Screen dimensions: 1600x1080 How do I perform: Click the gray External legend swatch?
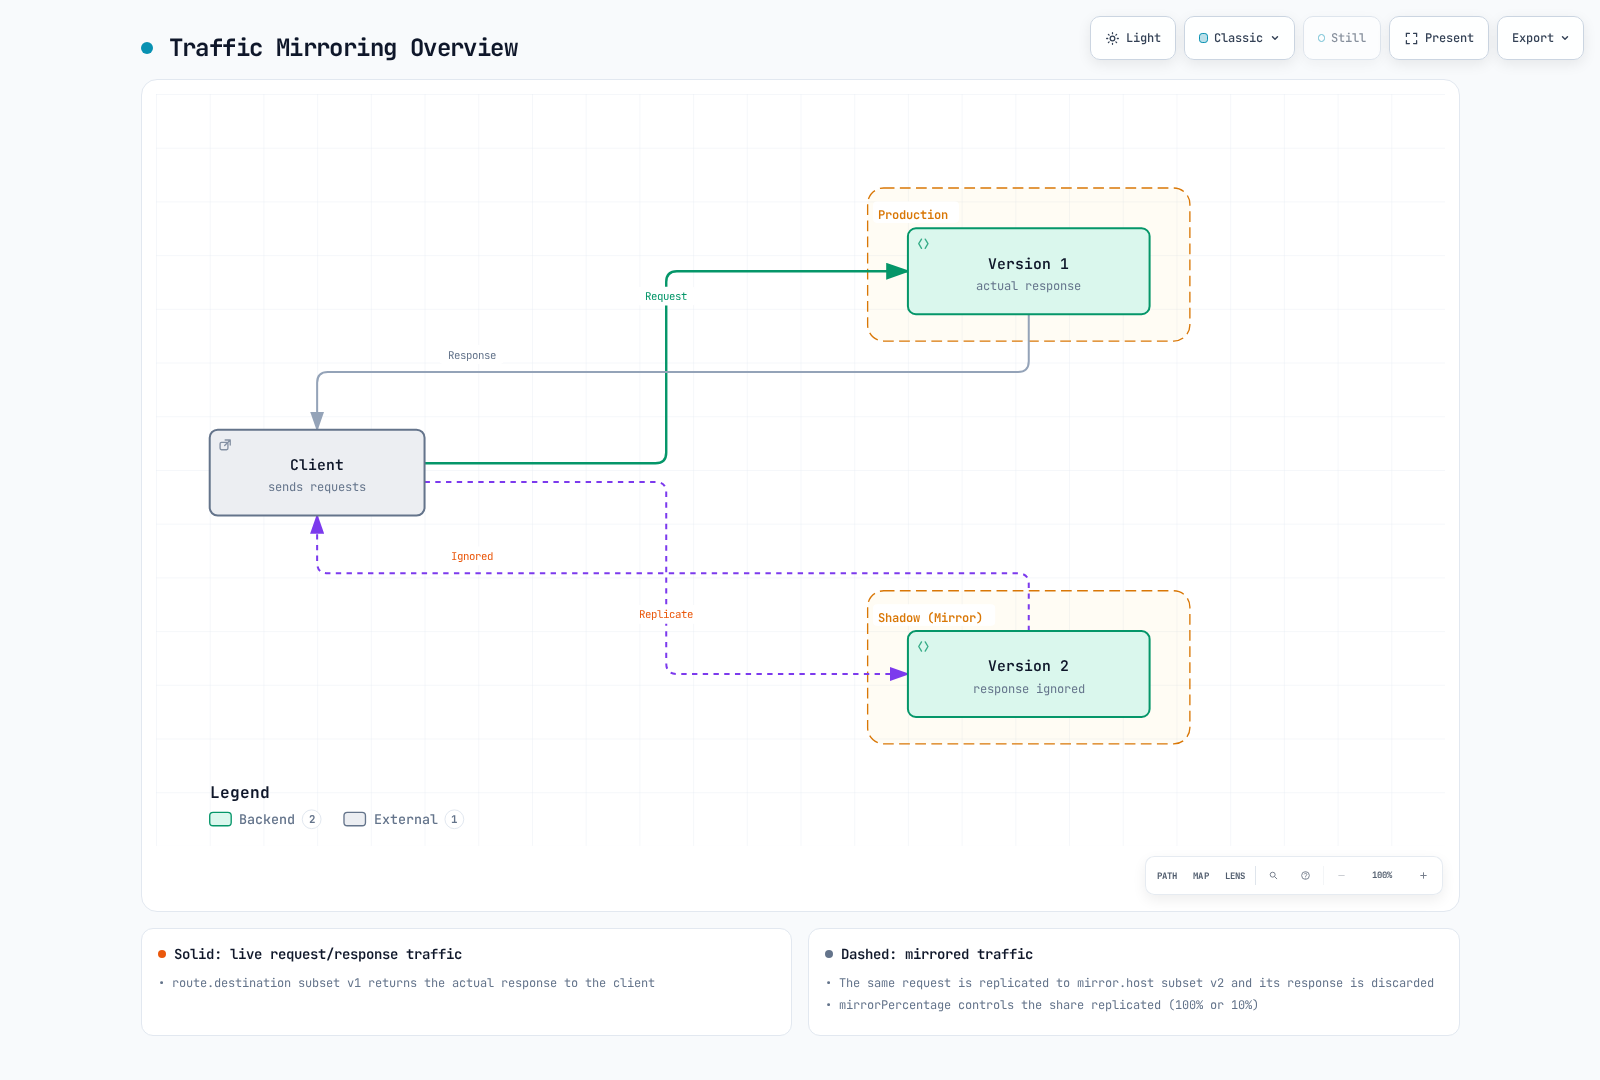tap(354, 819)
